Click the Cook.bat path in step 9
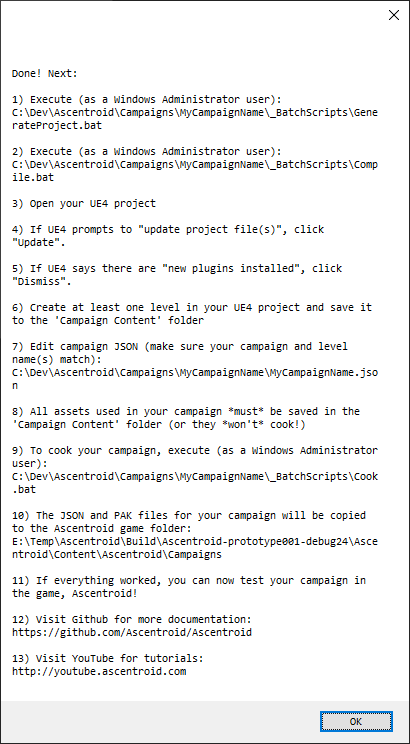This screenshot has height=744, width=410. click(195, 483)
